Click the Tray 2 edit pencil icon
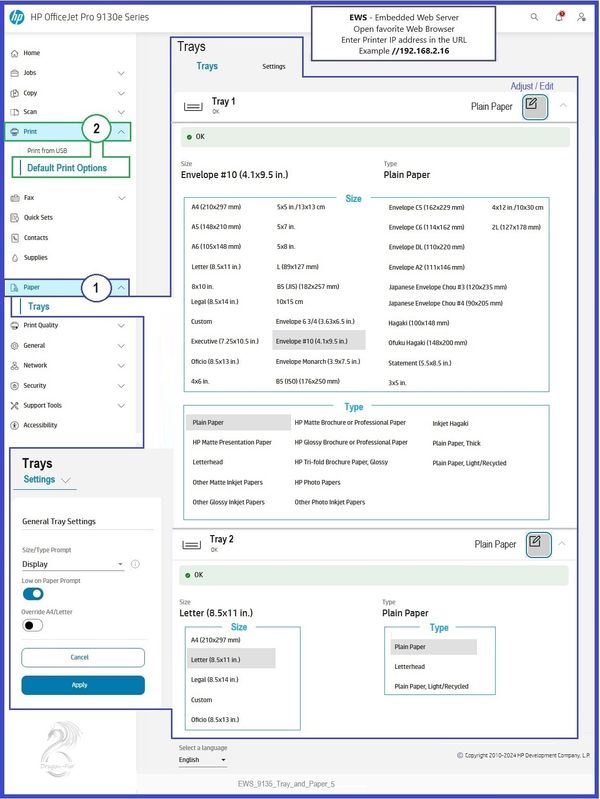The height and width of the screenshot is (799, 600). (x=538, y=544)
